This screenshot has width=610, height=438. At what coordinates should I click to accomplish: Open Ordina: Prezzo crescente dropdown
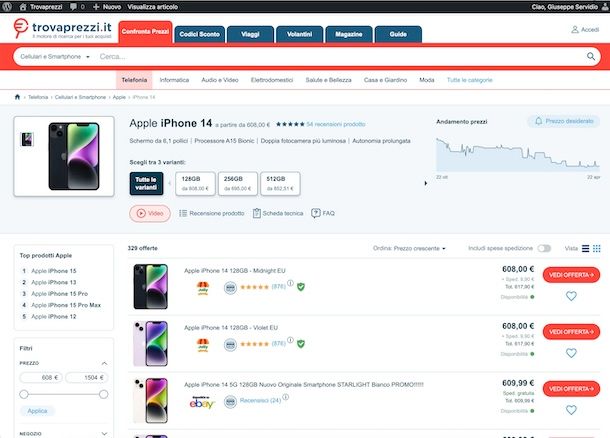409,248
